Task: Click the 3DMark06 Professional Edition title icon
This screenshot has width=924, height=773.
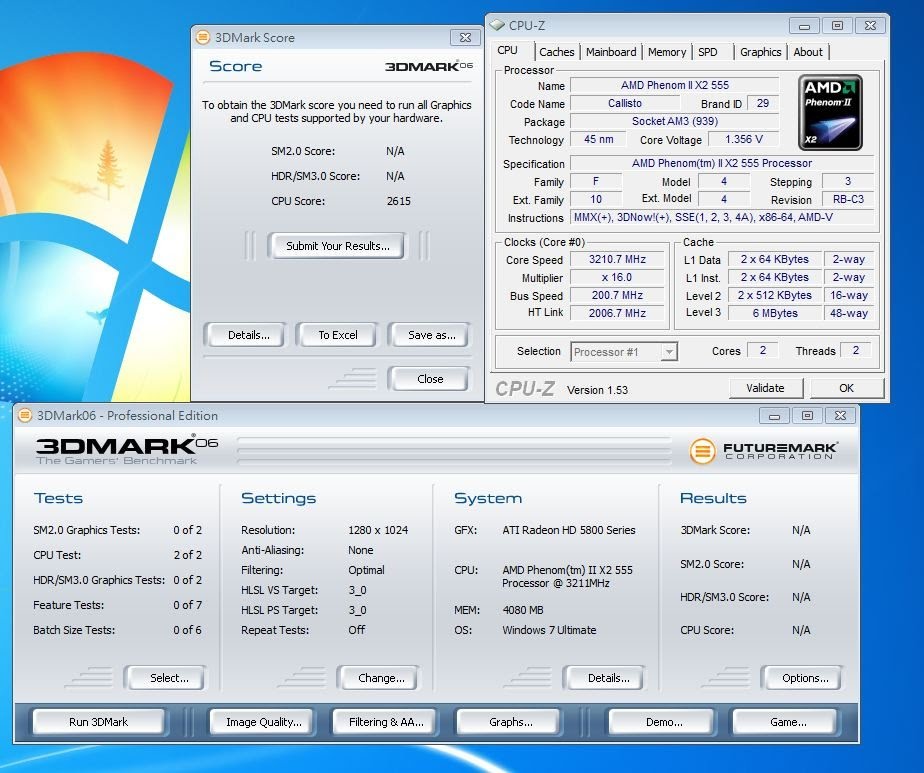Action: (25, 415)
